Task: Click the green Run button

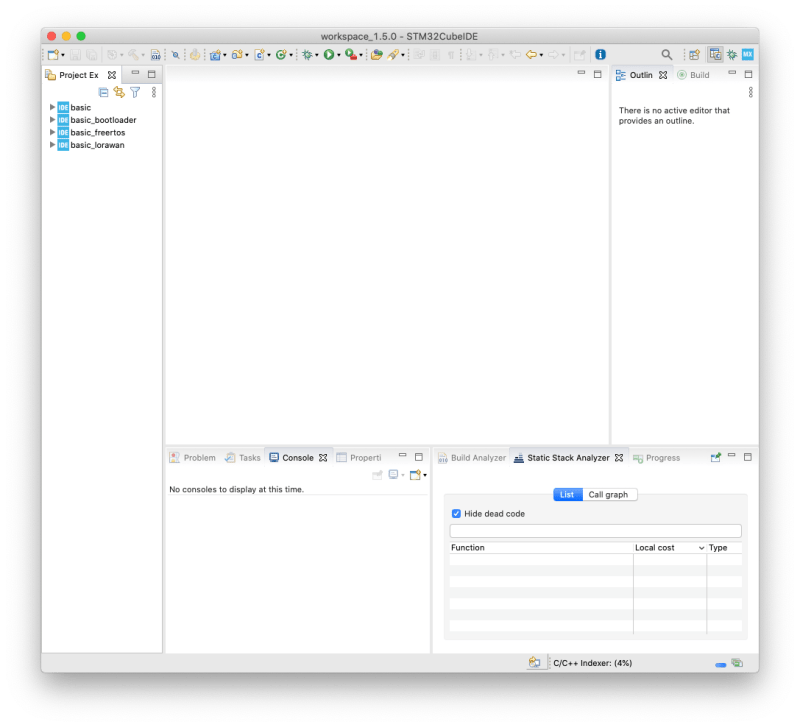Action: pos(329,55)
